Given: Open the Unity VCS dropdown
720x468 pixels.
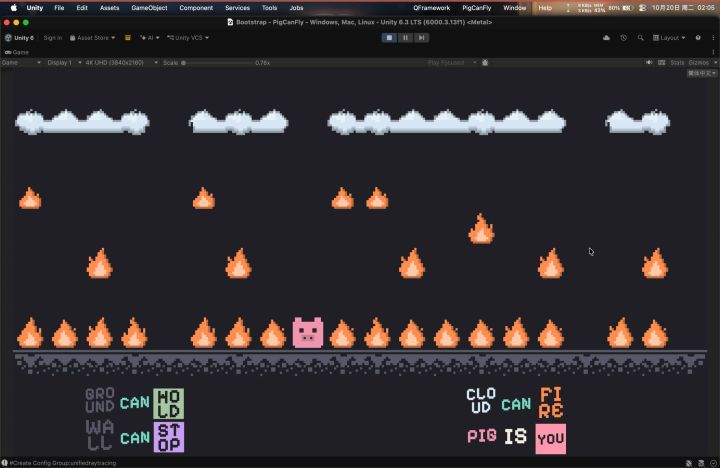Looking at the screenshot, I should click(x=188, y=38).
